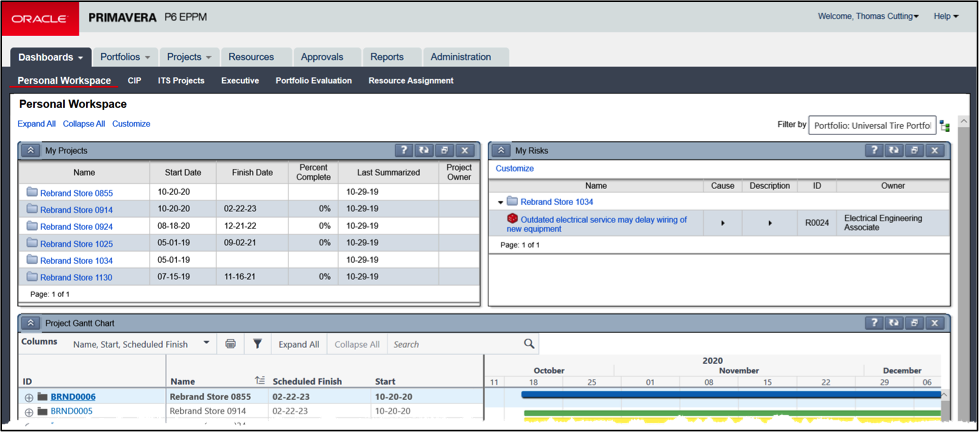Open help for the My Projects portlet
Image resolution: width=979 pixels, height=432 pixels.
tap(404, 150)
